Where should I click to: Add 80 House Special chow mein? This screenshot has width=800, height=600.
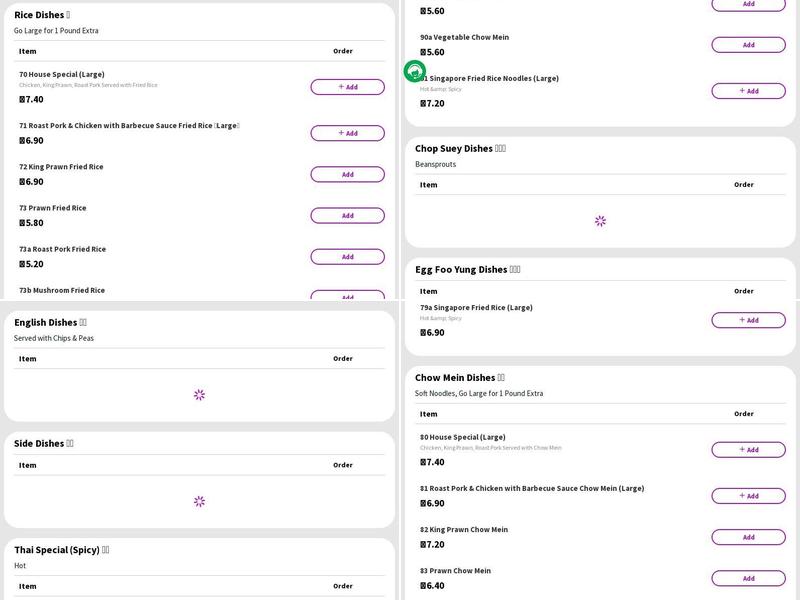[748, 450]
